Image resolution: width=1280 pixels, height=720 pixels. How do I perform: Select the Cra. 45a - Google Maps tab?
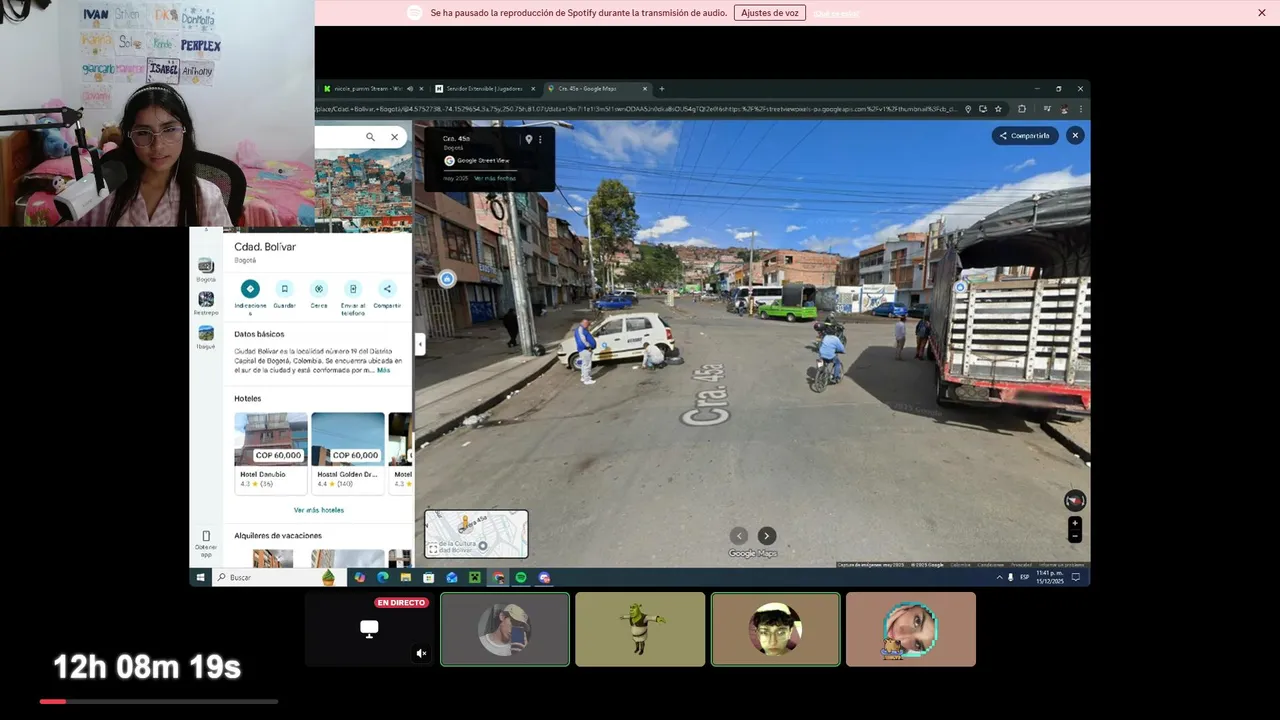(x=597, y=89)
